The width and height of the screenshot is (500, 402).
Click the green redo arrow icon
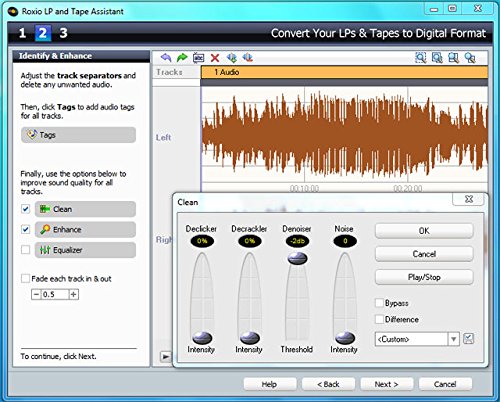point(182,58)
